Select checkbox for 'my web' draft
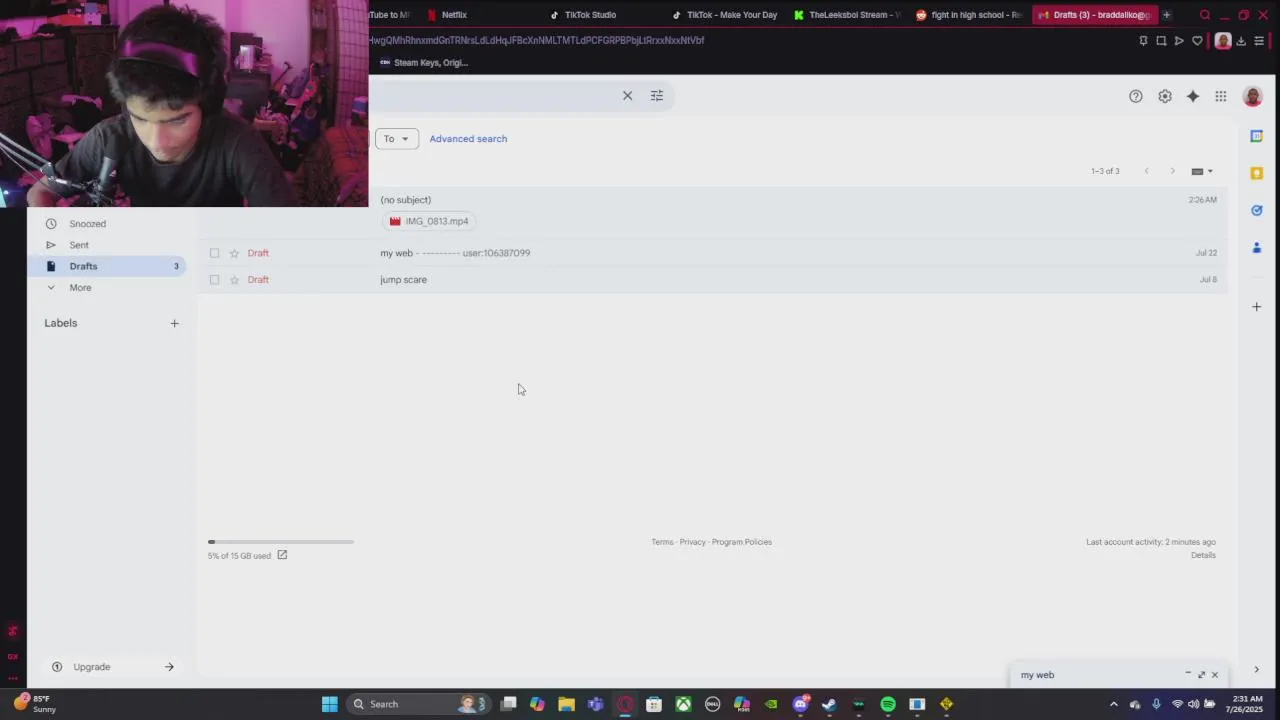This screenshot has height=720, width=1280. click(x=214, y=253)
